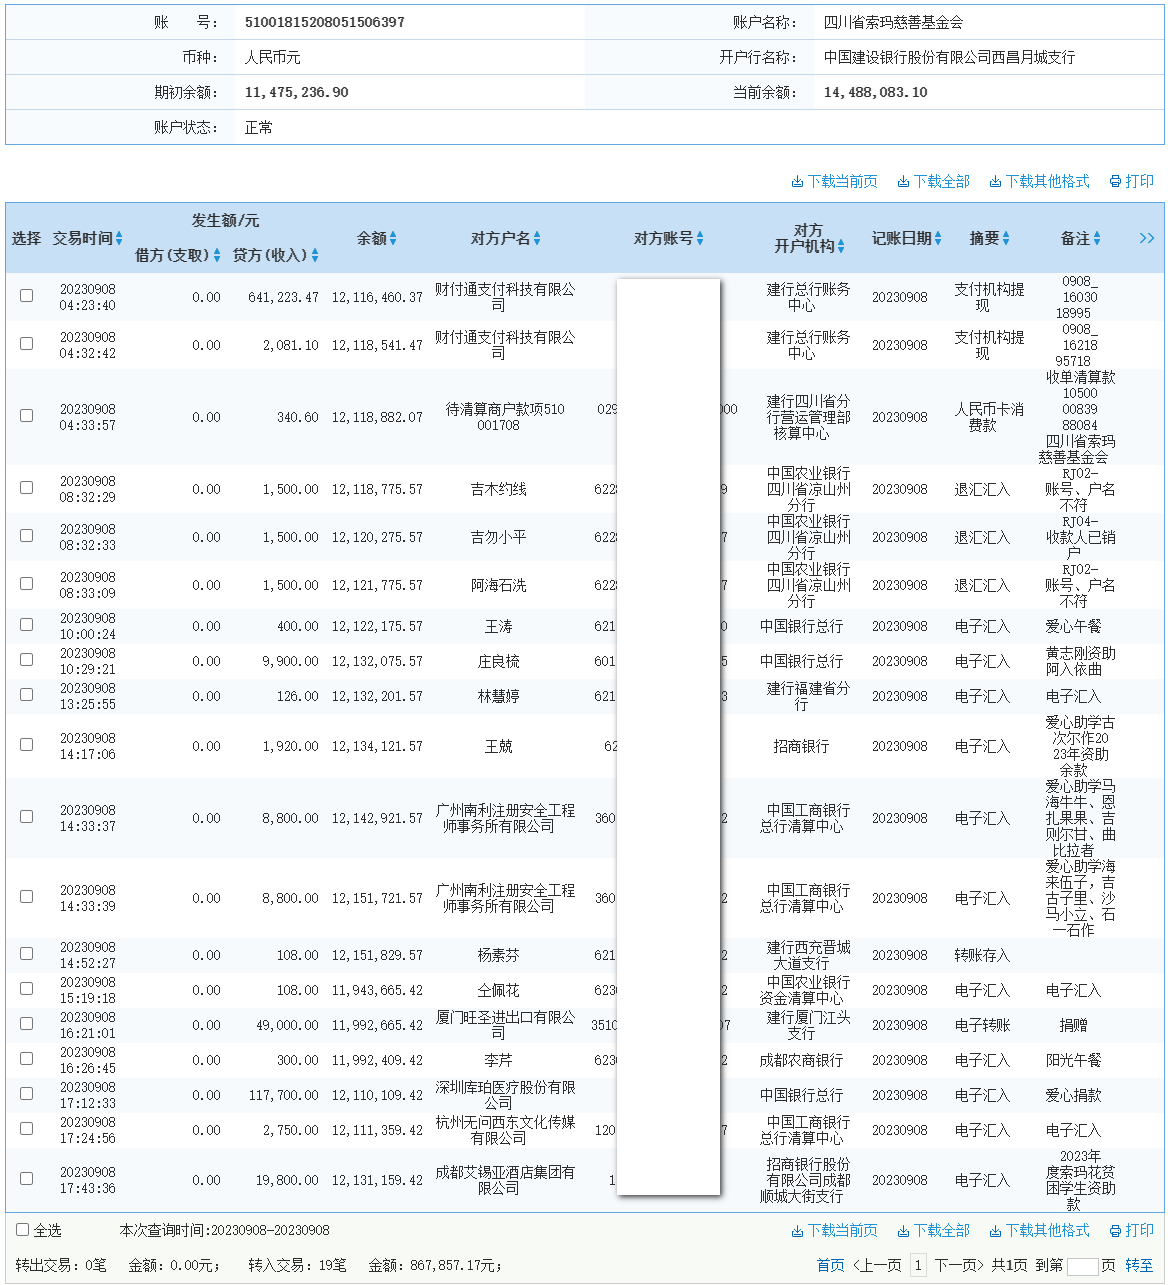This screenshot has width=1168, height=1285.
Task: Tick checkbox for 吉木约线 row
Action: pos(27,488)
